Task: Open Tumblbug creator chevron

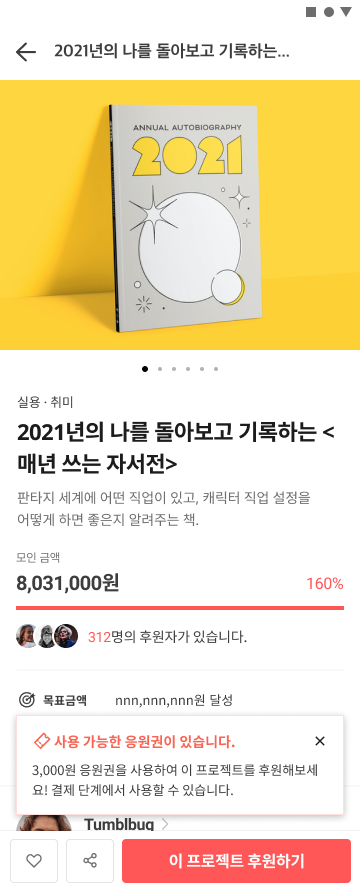Action: 165,824
